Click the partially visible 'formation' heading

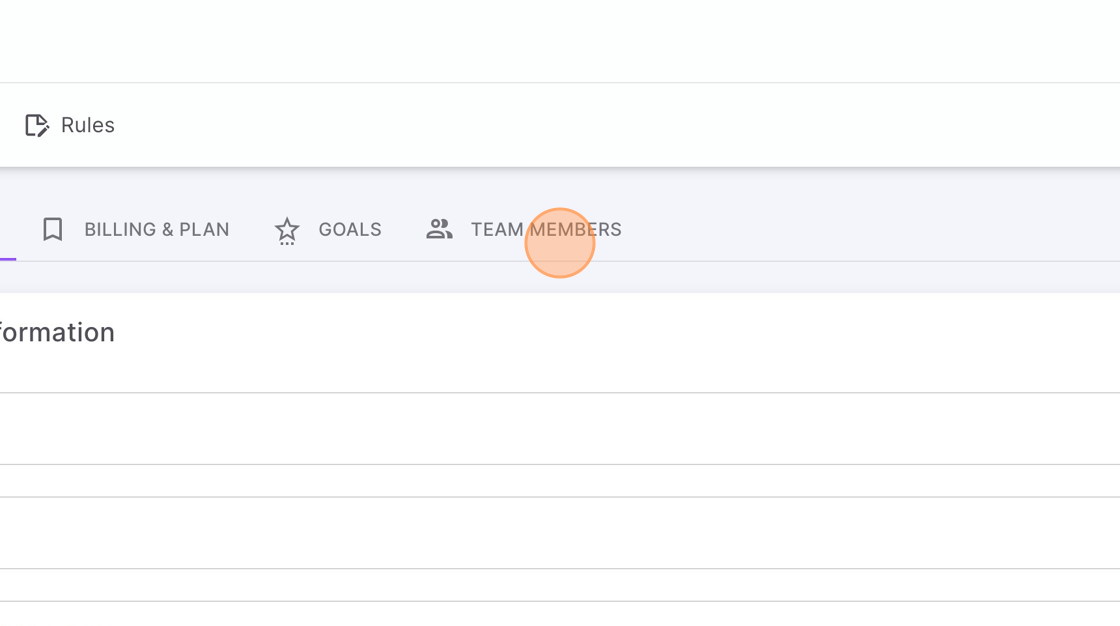(x=57, y=332)
